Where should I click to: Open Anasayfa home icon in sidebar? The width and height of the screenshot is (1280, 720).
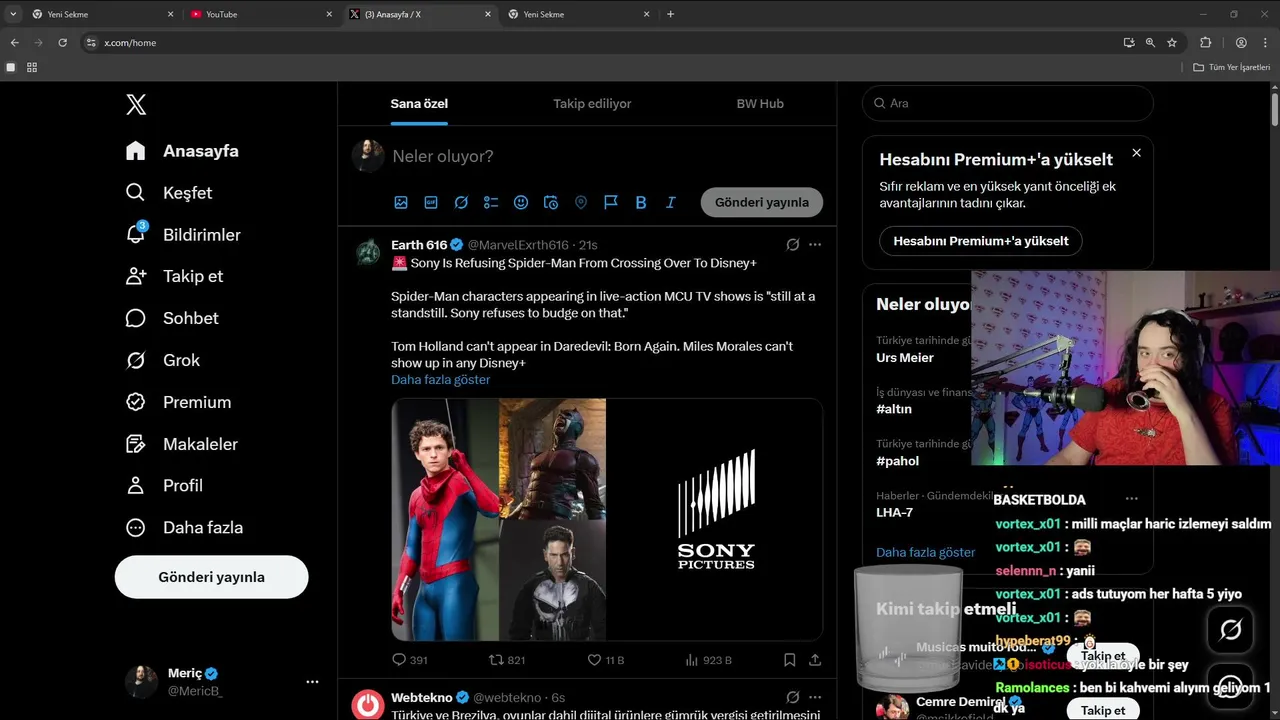click(136, 151)
